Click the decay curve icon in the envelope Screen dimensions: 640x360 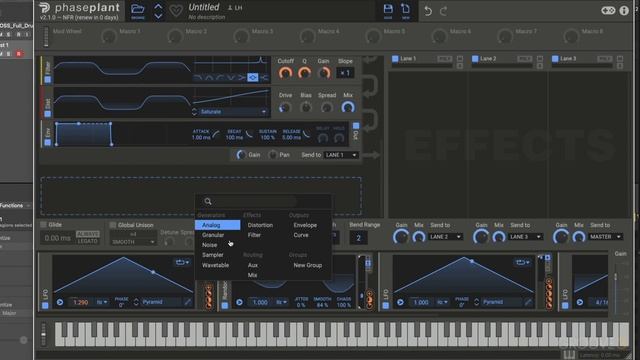tap(249, 134)
